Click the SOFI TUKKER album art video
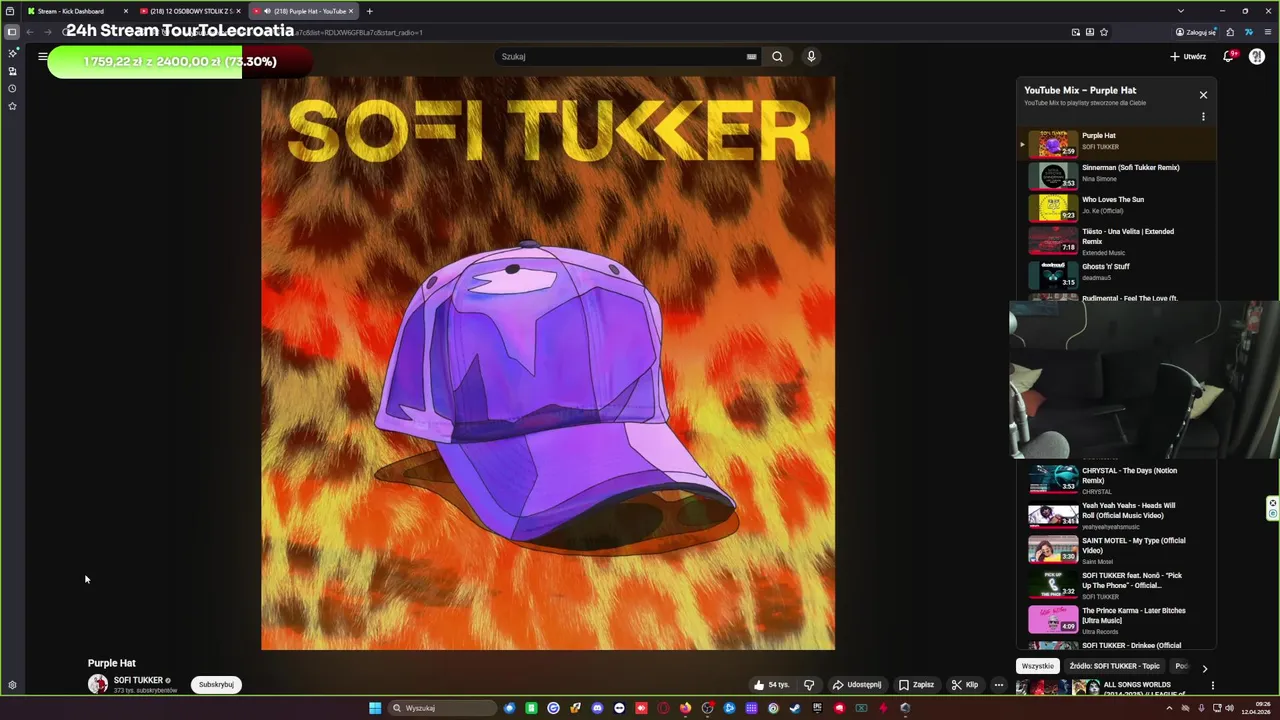This screenshot has width=1280, height=720. [548, 363]
